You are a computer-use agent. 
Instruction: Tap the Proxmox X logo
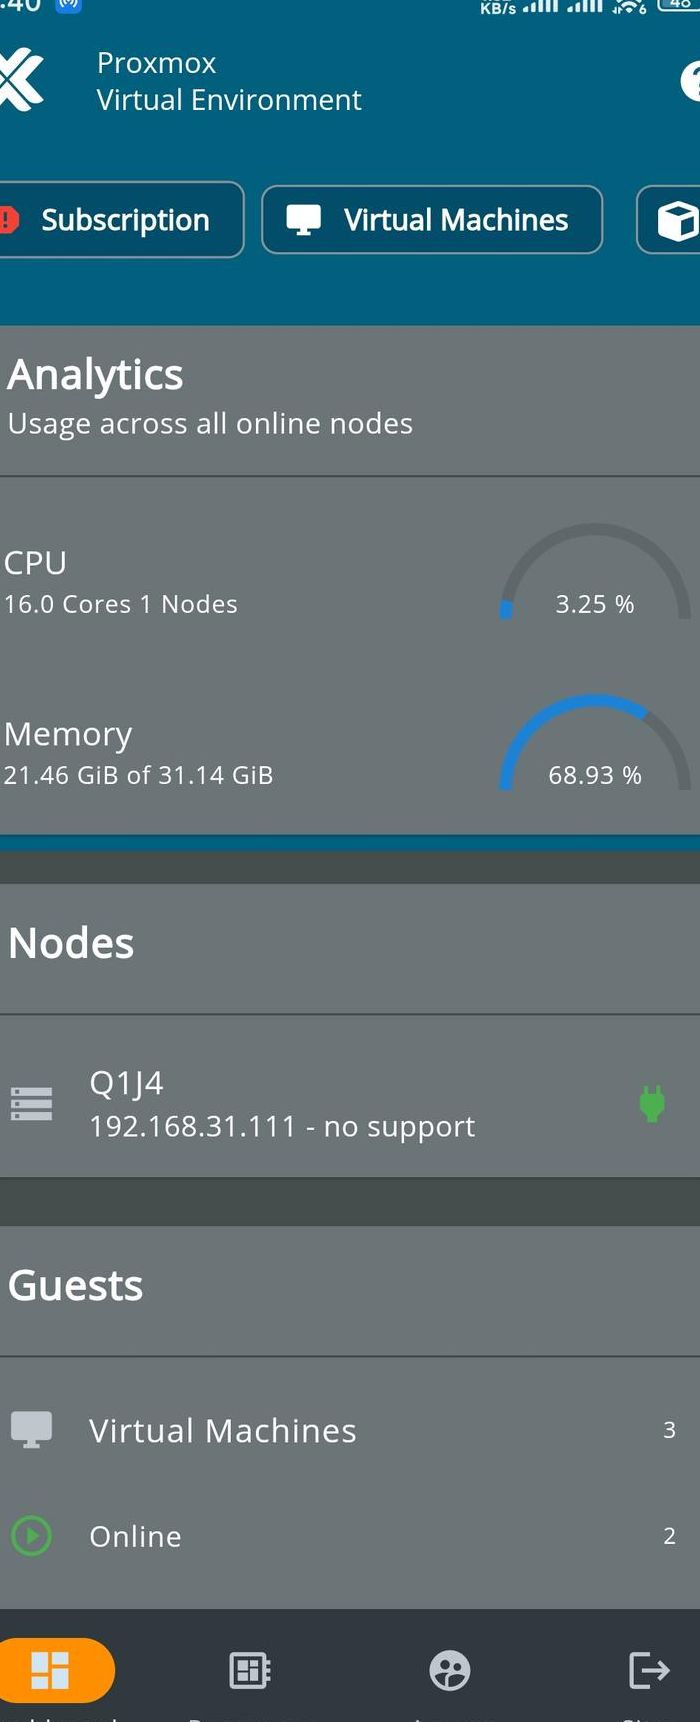(x=20, y=81)
